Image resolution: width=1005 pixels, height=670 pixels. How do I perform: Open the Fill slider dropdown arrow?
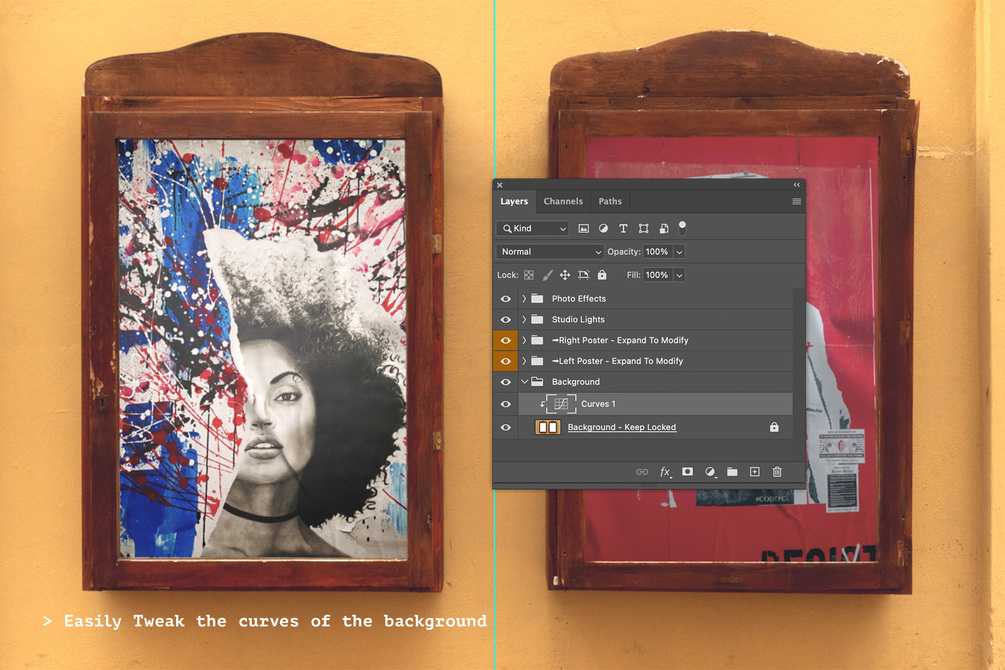pos(679,275)
